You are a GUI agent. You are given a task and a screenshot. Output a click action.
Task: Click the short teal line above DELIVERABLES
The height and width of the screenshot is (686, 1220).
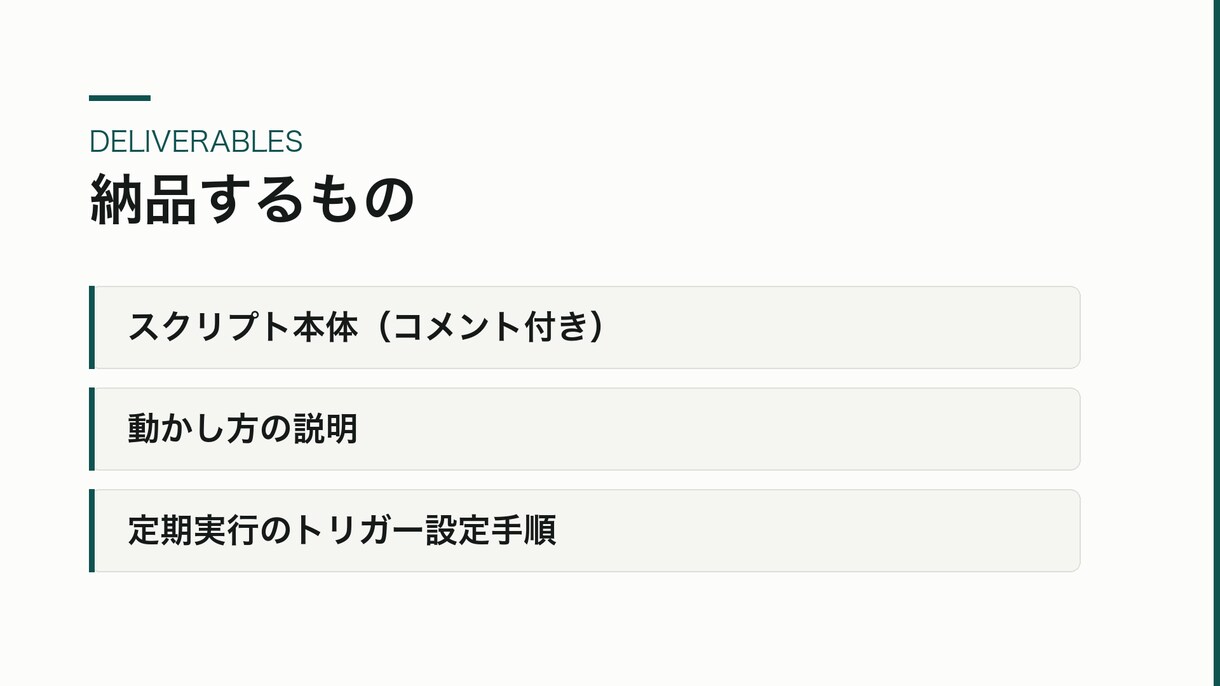pyautogui.click(x=120, y=98)
